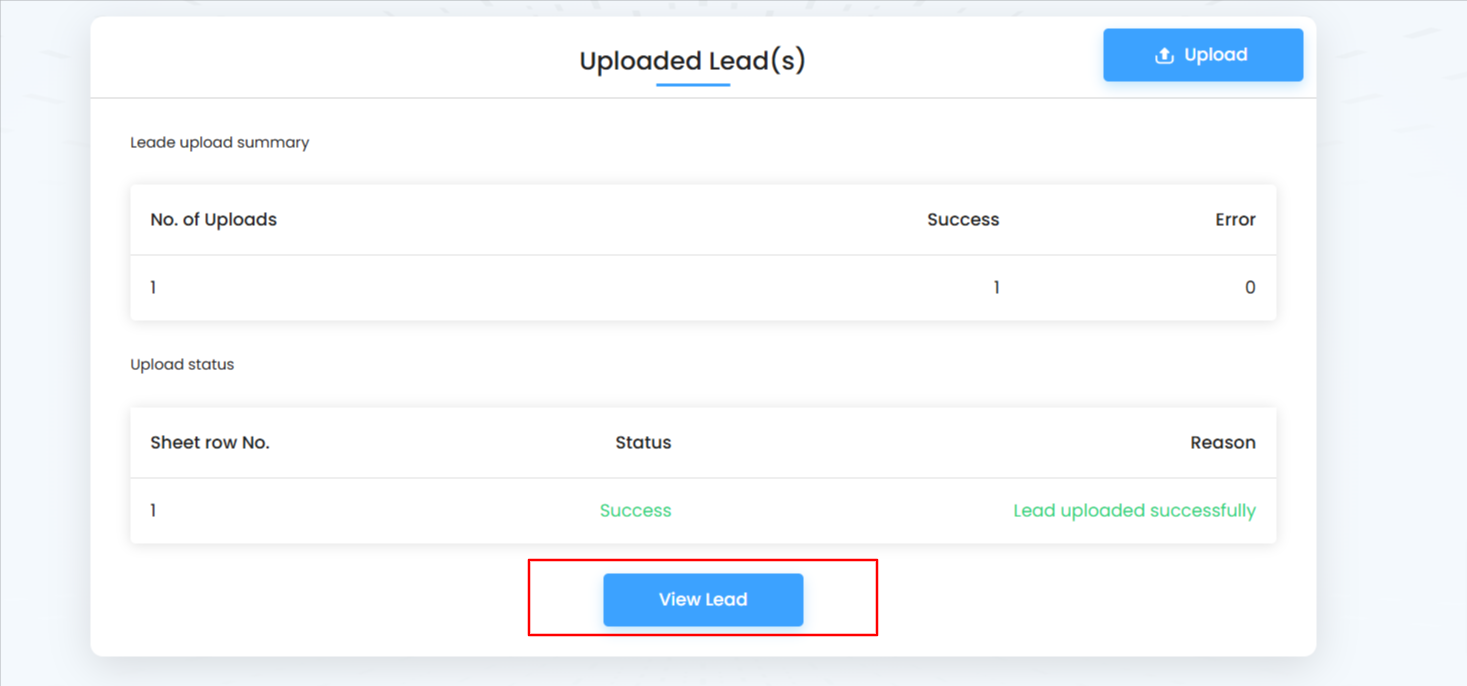Select sheet row number 1 cell
Screen dimensions: 1467x686
[x=153, y=511]
